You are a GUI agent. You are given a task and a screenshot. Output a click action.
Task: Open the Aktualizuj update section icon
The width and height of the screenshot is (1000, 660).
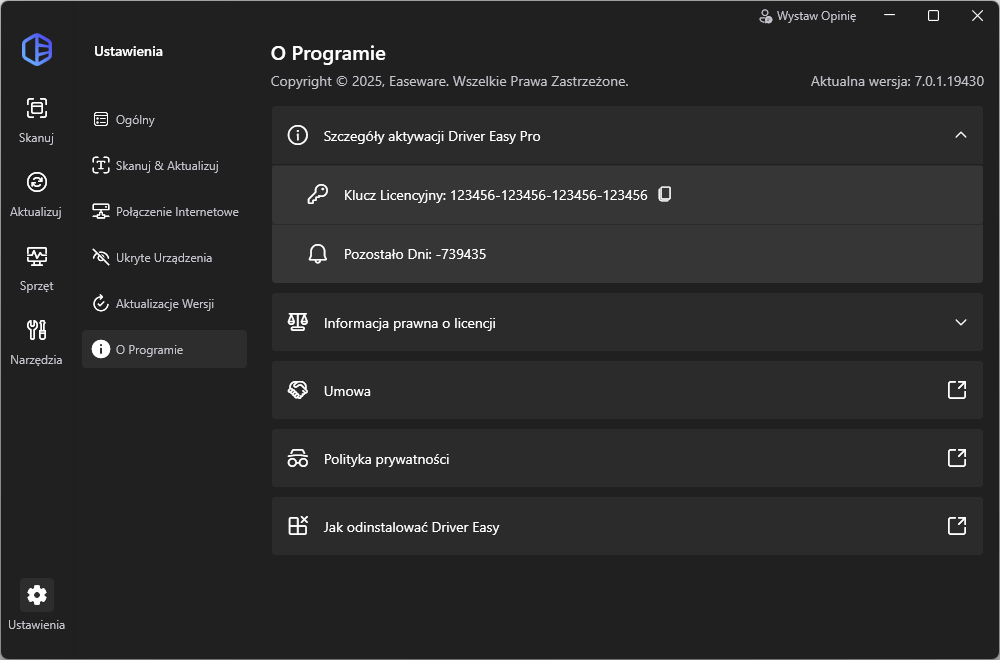(x=36, y=182)
